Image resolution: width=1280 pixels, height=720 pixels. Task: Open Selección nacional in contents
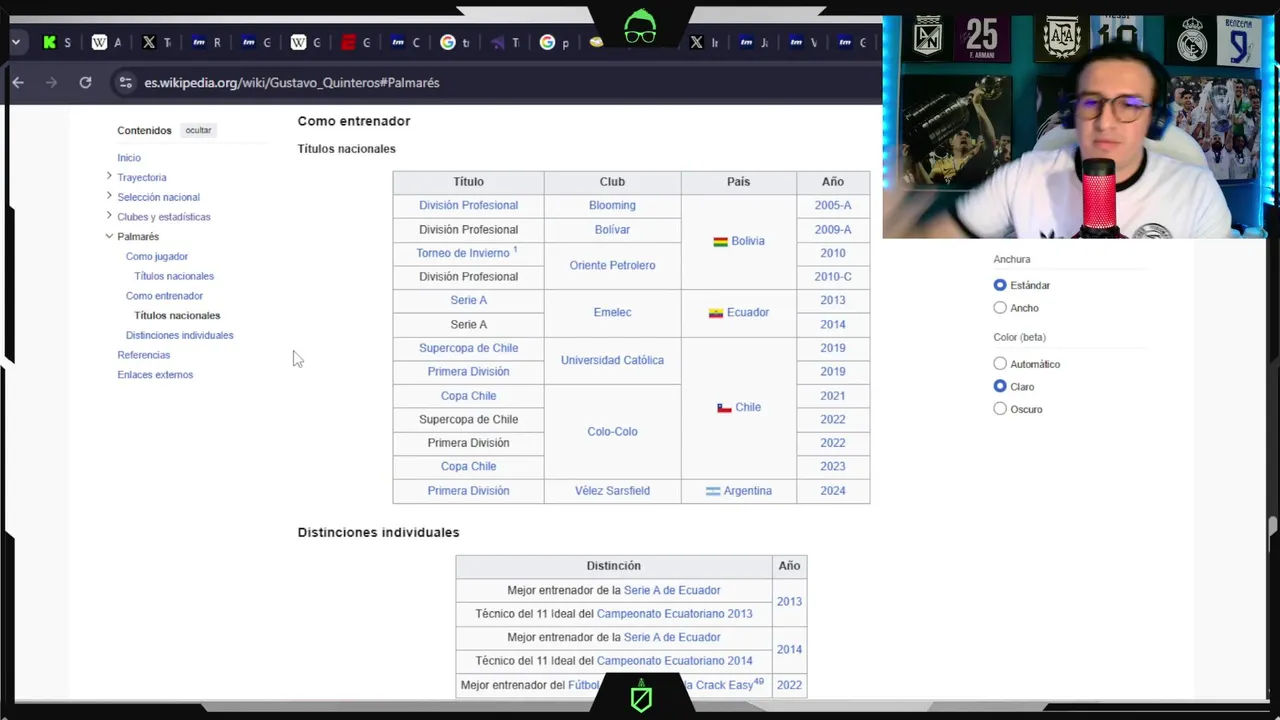pos(158,197)
